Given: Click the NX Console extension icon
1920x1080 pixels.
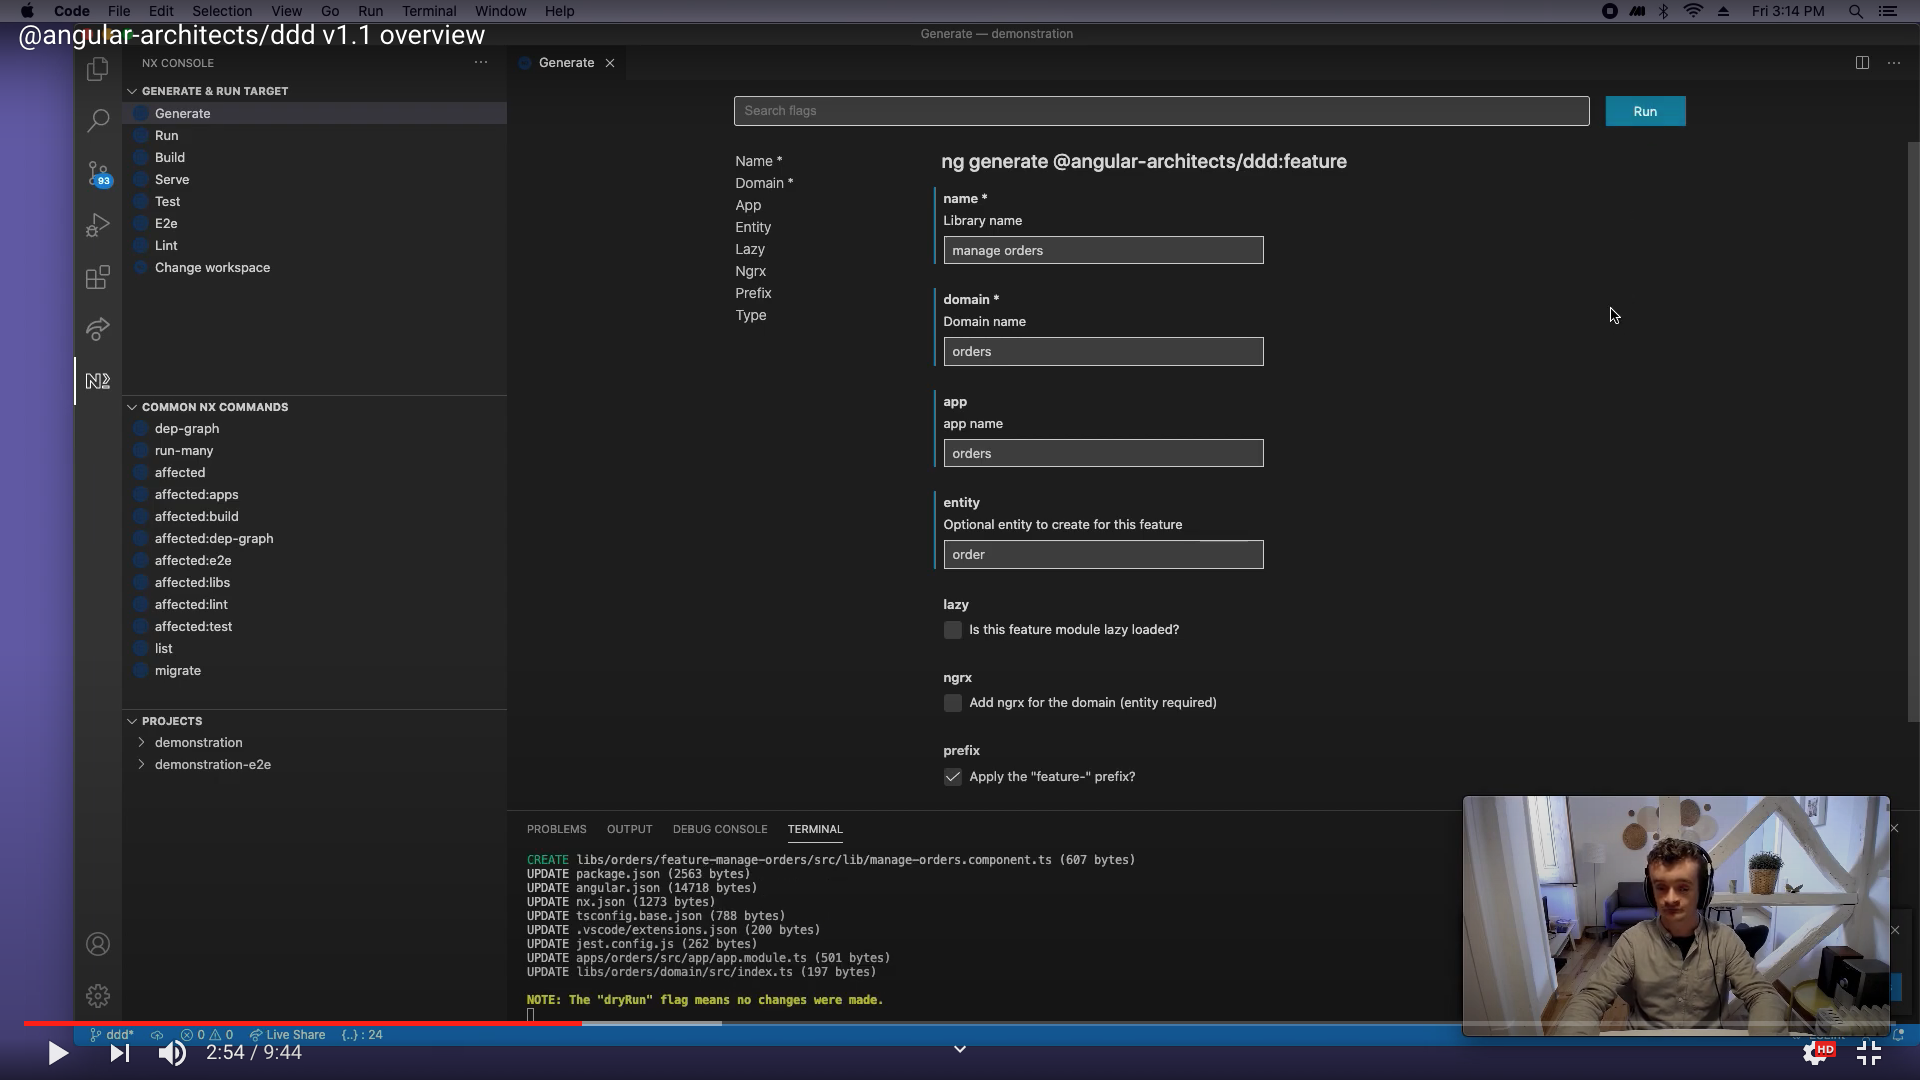Looking at the screenshot, I should [x=99, y=381].
